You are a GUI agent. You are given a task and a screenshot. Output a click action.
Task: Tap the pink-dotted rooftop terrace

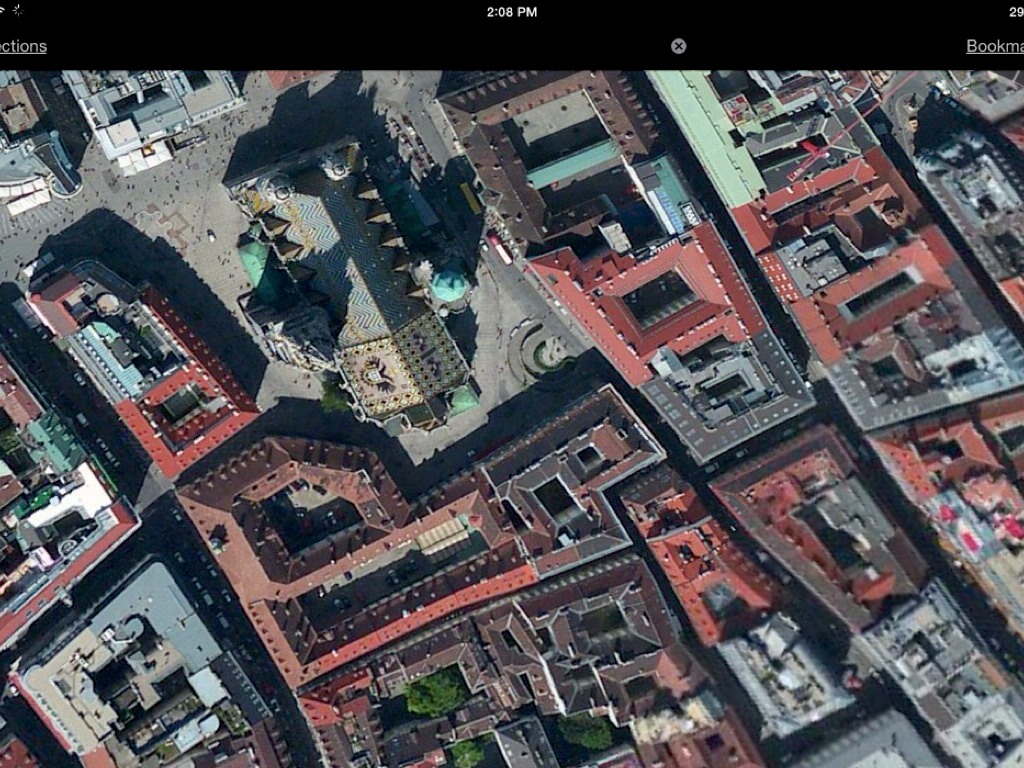(962, 520)
